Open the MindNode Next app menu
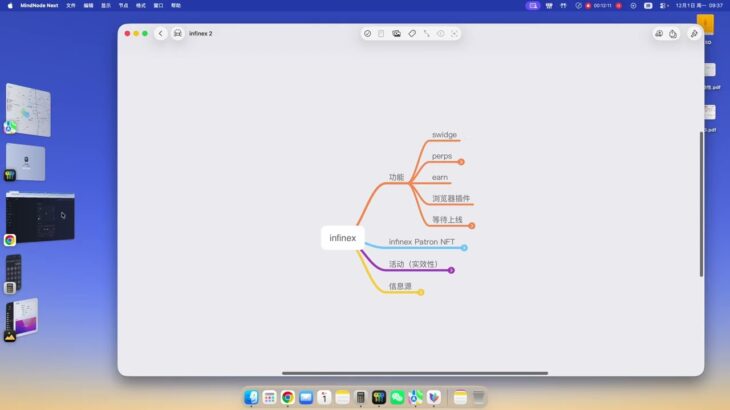Viewport: 730px width, 410px height. coord(39,6)
